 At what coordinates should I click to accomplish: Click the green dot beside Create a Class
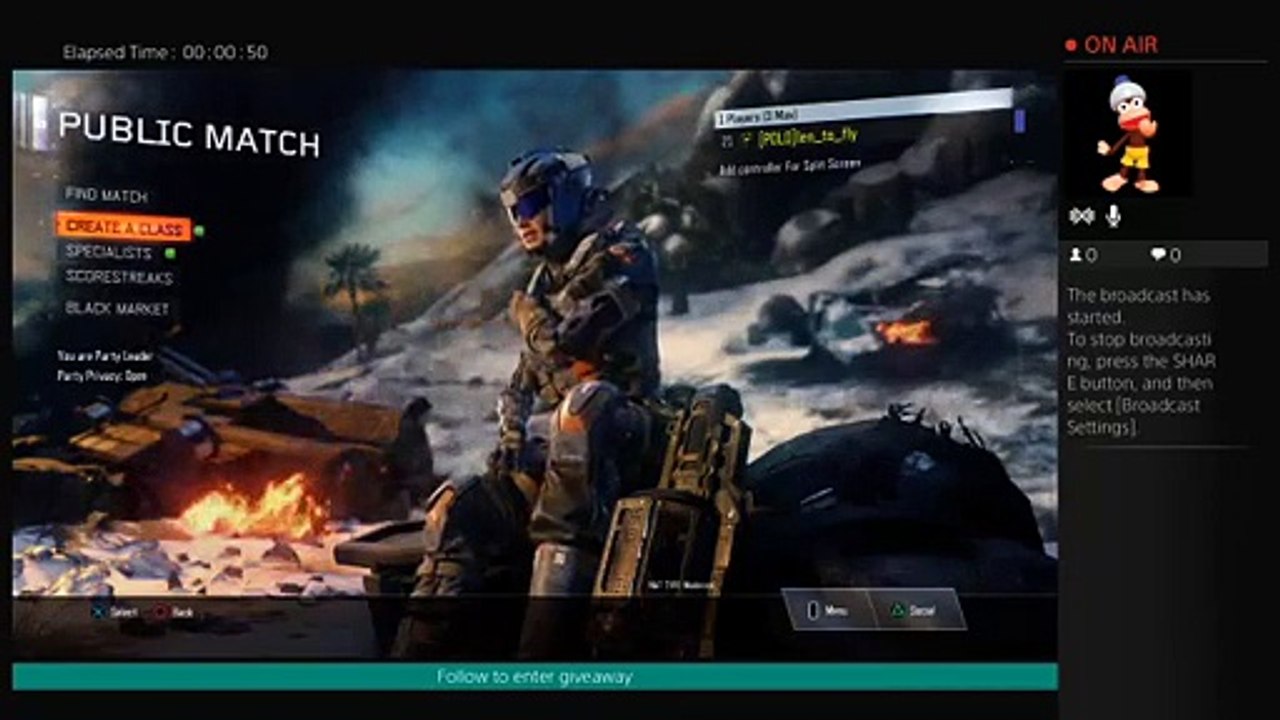click(199, 230)
